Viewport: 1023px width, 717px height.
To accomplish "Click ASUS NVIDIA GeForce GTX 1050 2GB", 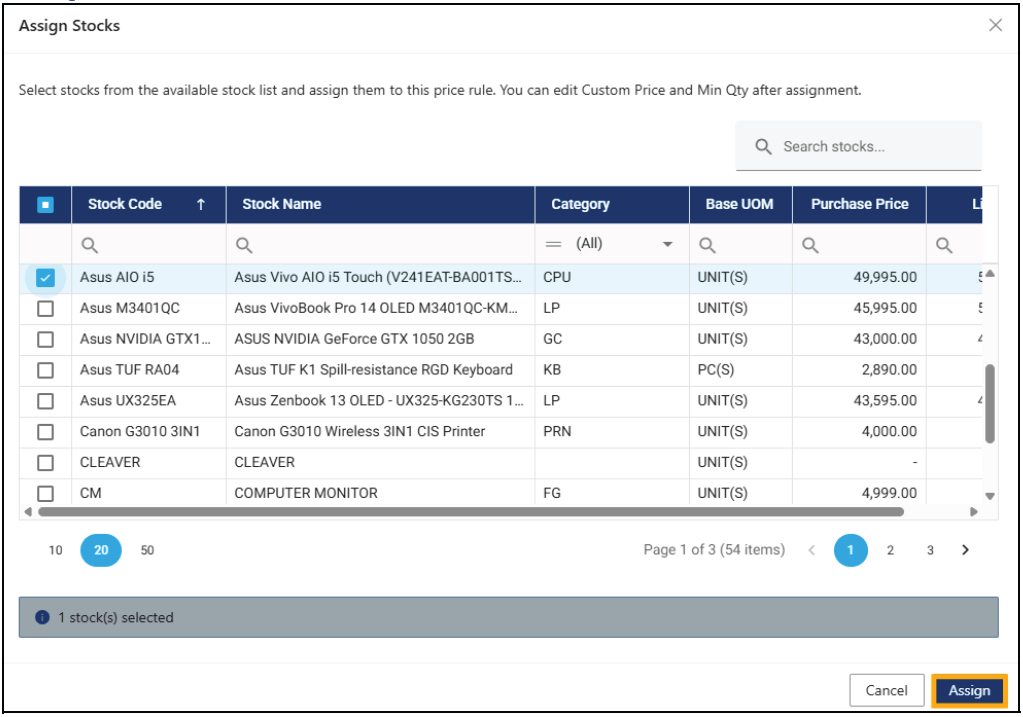I will (x=354, y=339).
